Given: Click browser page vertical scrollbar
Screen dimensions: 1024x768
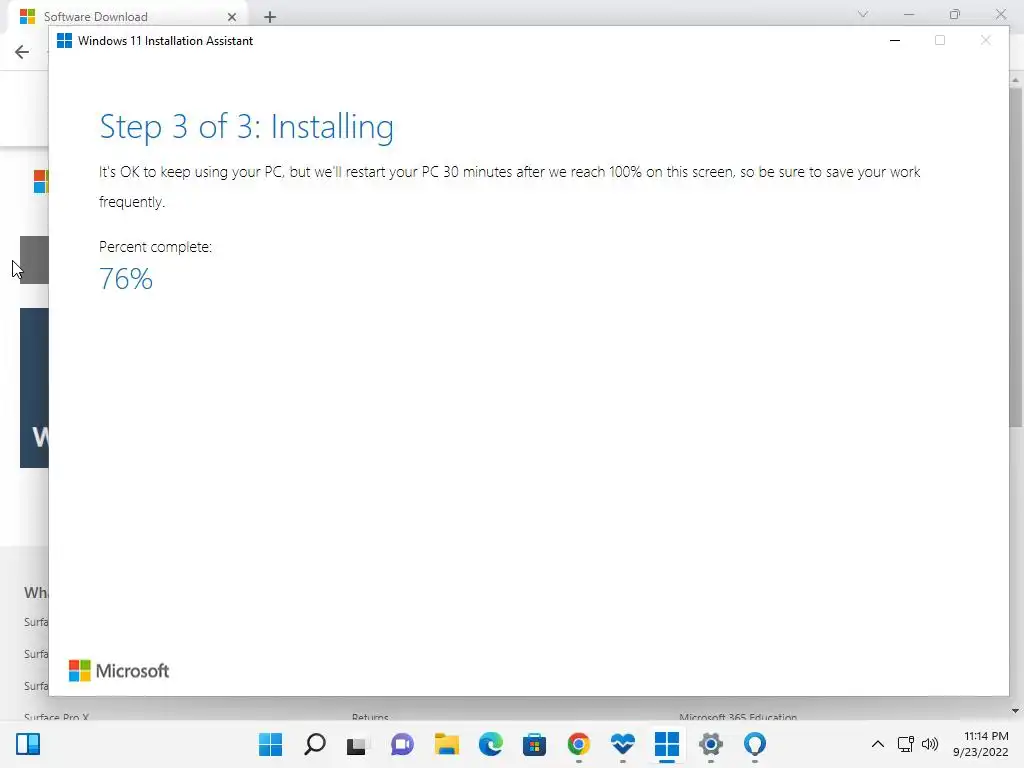Looking at the screenshot, I should pyautogui.click(x=1015, y=257).
